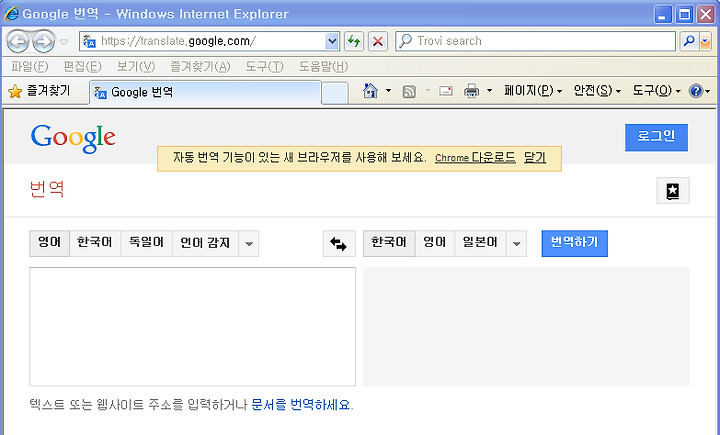Dismiss the banner with 닫기 link
Screen dimensions: 720x435
[534, 158]
